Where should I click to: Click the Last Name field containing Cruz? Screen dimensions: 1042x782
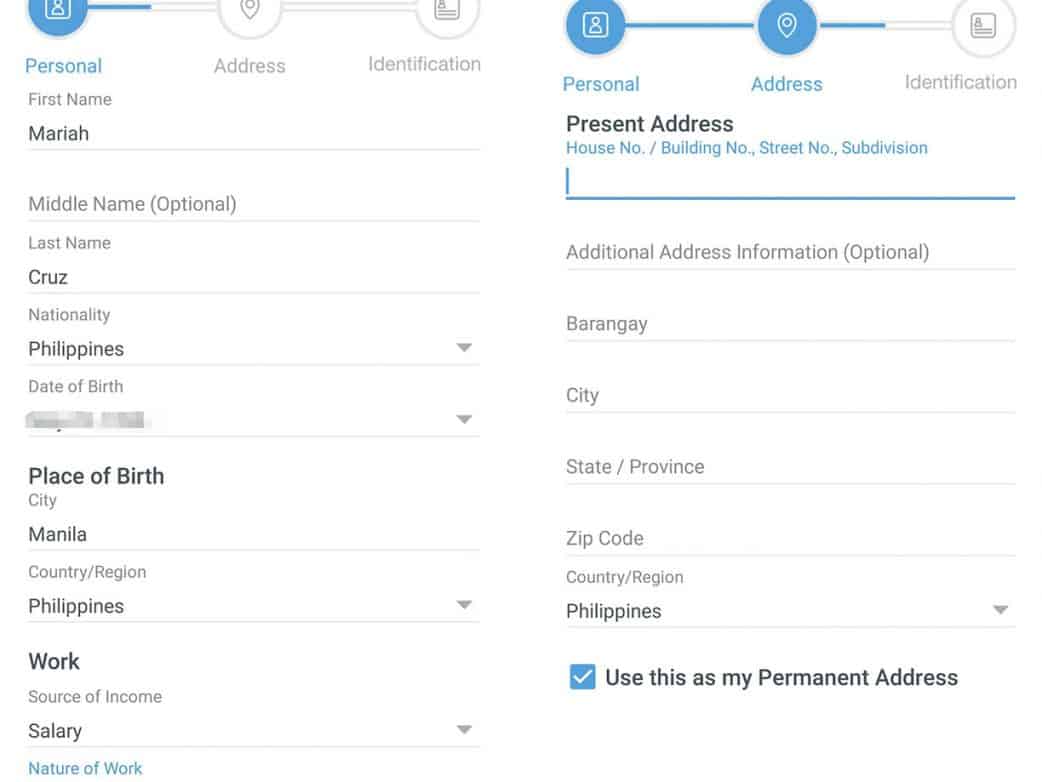[253, 277]
